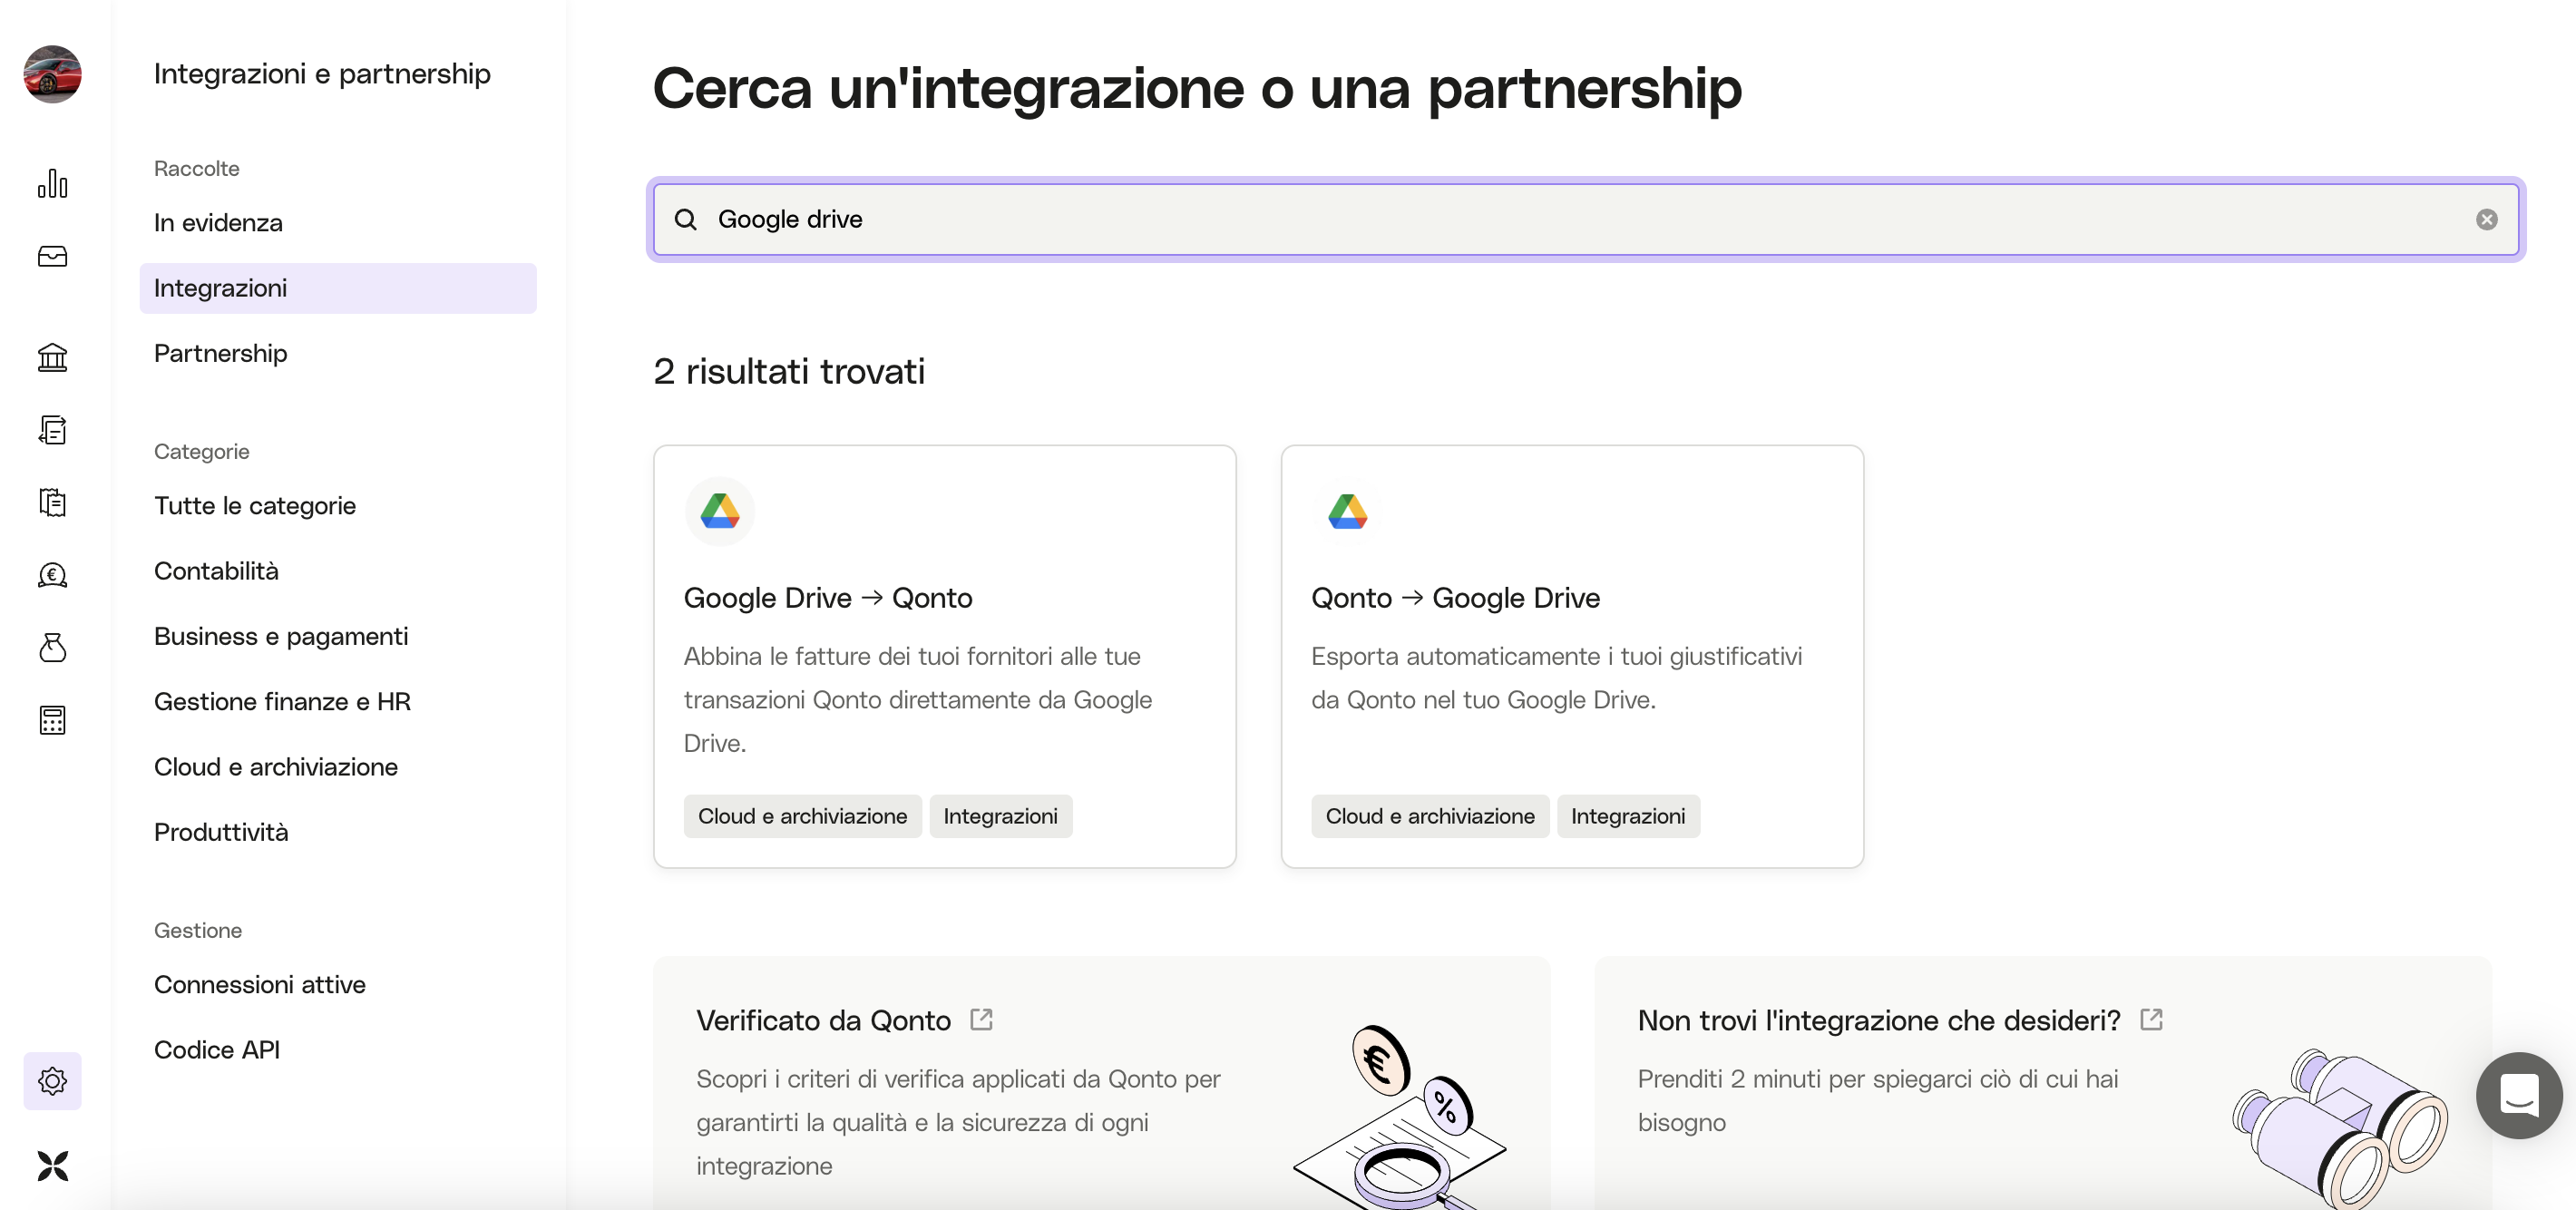Click the euro savings head icon
Viewport: 2576px width, 1210px height.
pos(52,575)
